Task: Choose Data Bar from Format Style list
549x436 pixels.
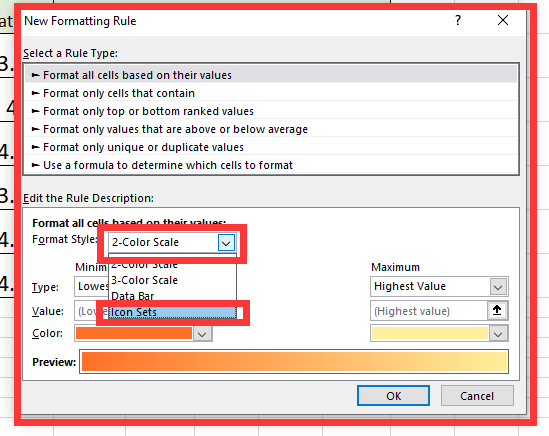Action: [x=172, y=296]
